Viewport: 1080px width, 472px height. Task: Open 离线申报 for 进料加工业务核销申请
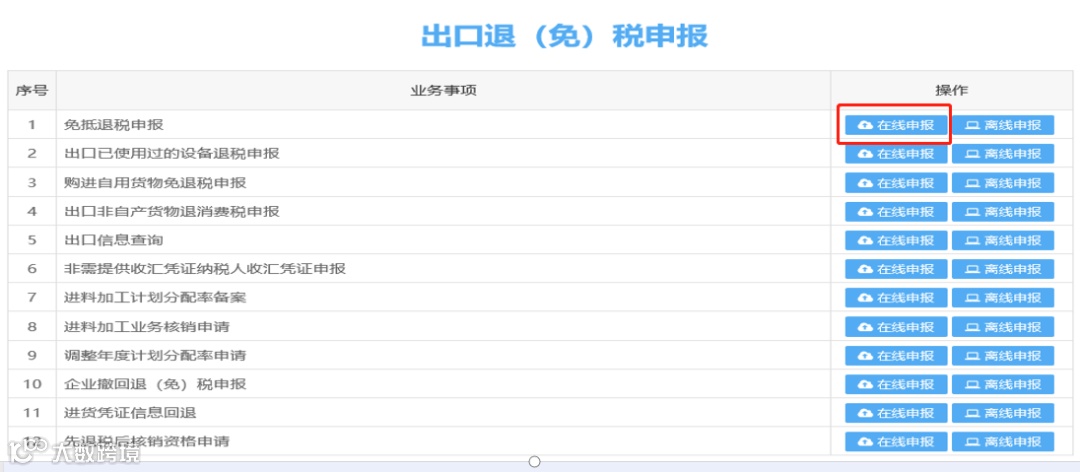(x=1003, y=327)
